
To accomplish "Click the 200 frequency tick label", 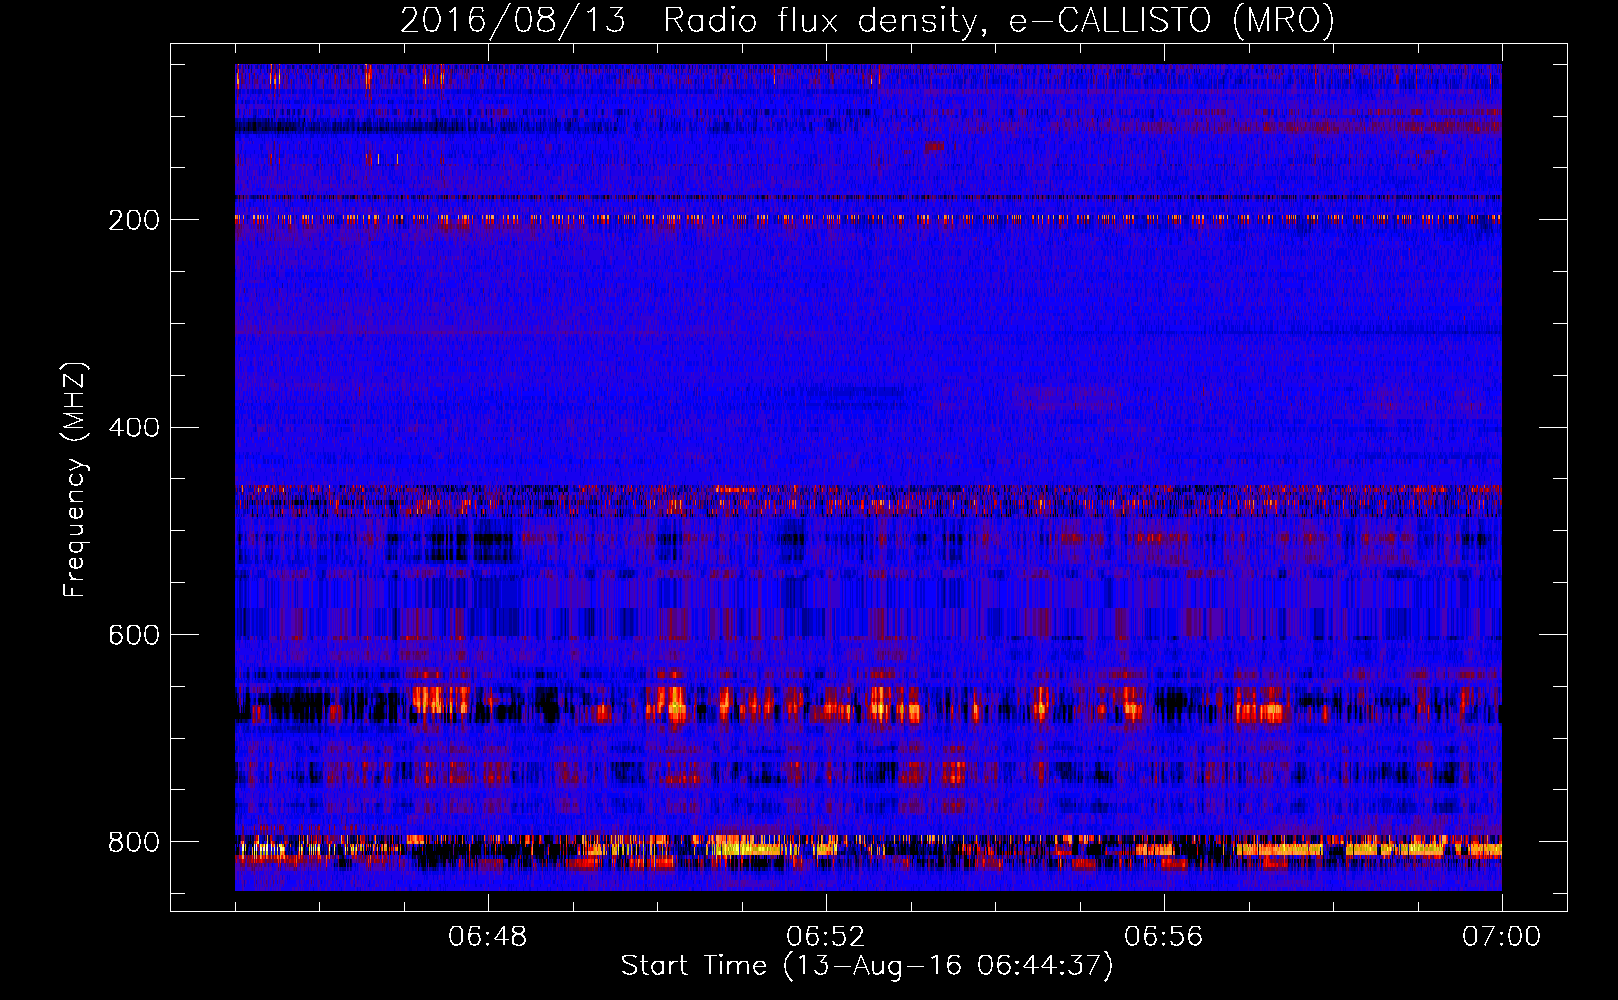I will [x=134, y=220].
